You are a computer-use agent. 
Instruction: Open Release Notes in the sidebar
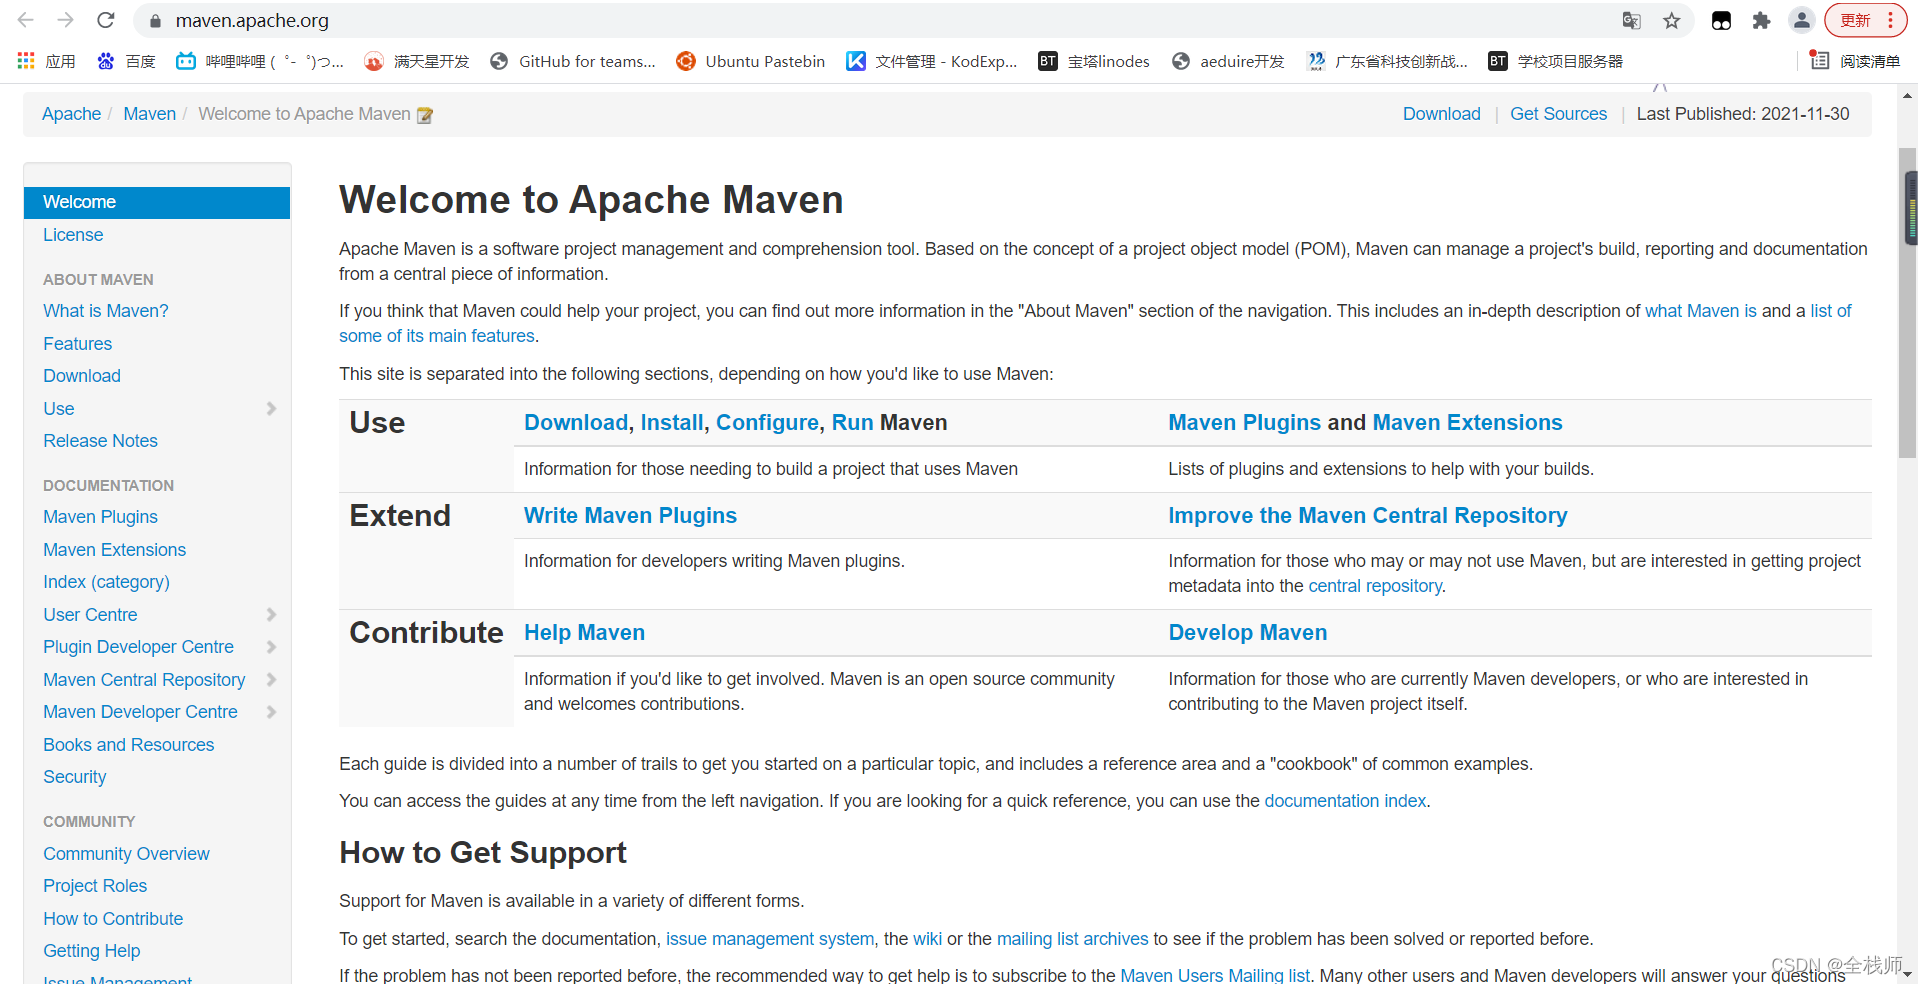[100, 441]
